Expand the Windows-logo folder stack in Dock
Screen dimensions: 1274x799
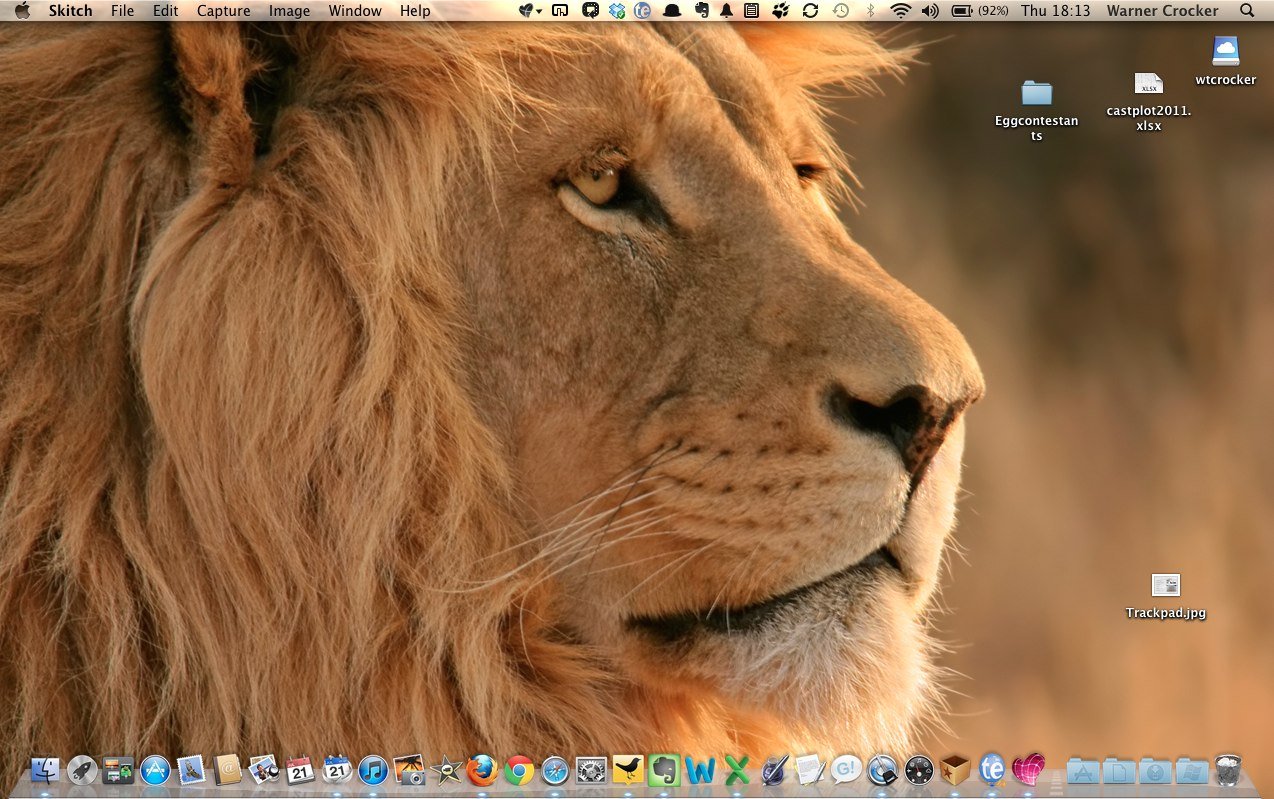coord(1192,770)
